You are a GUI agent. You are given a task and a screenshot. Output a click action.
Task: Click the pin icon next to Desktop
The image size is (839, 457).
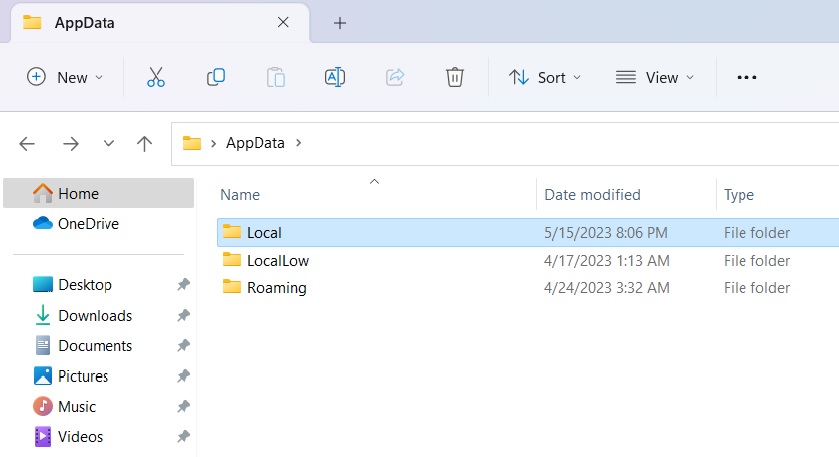(184, 284)
